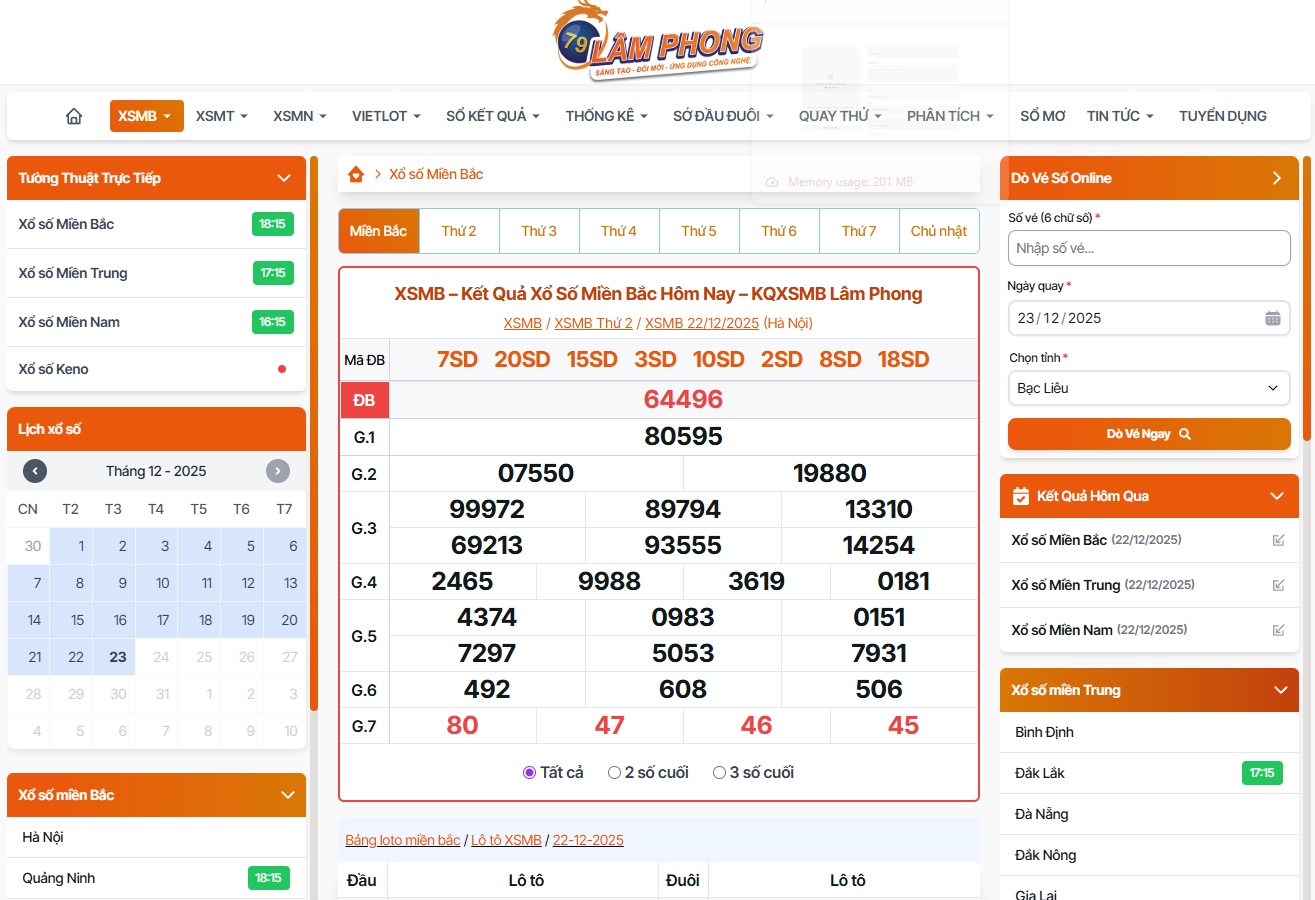Go to next month in calendar

[278, 471]
